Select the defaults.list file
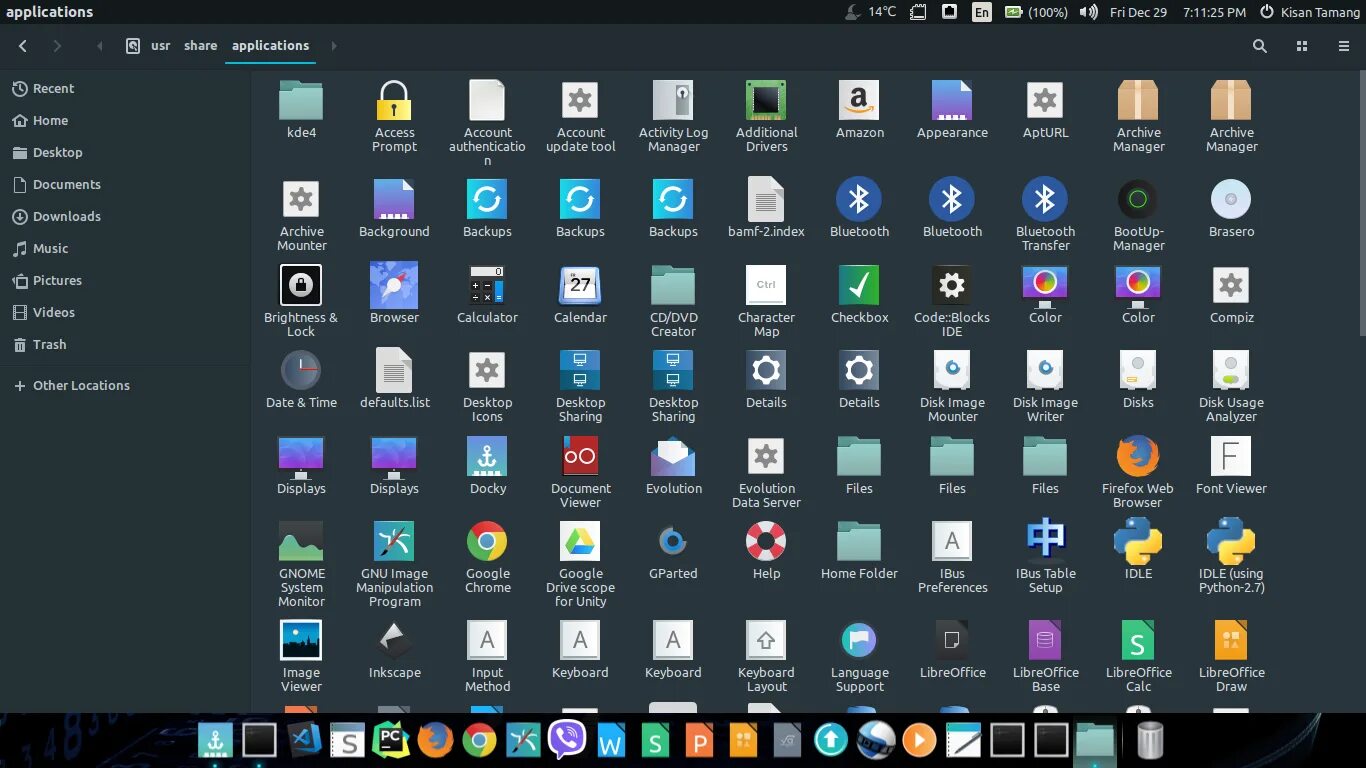 pyautogui.click(x=394, y=371)
